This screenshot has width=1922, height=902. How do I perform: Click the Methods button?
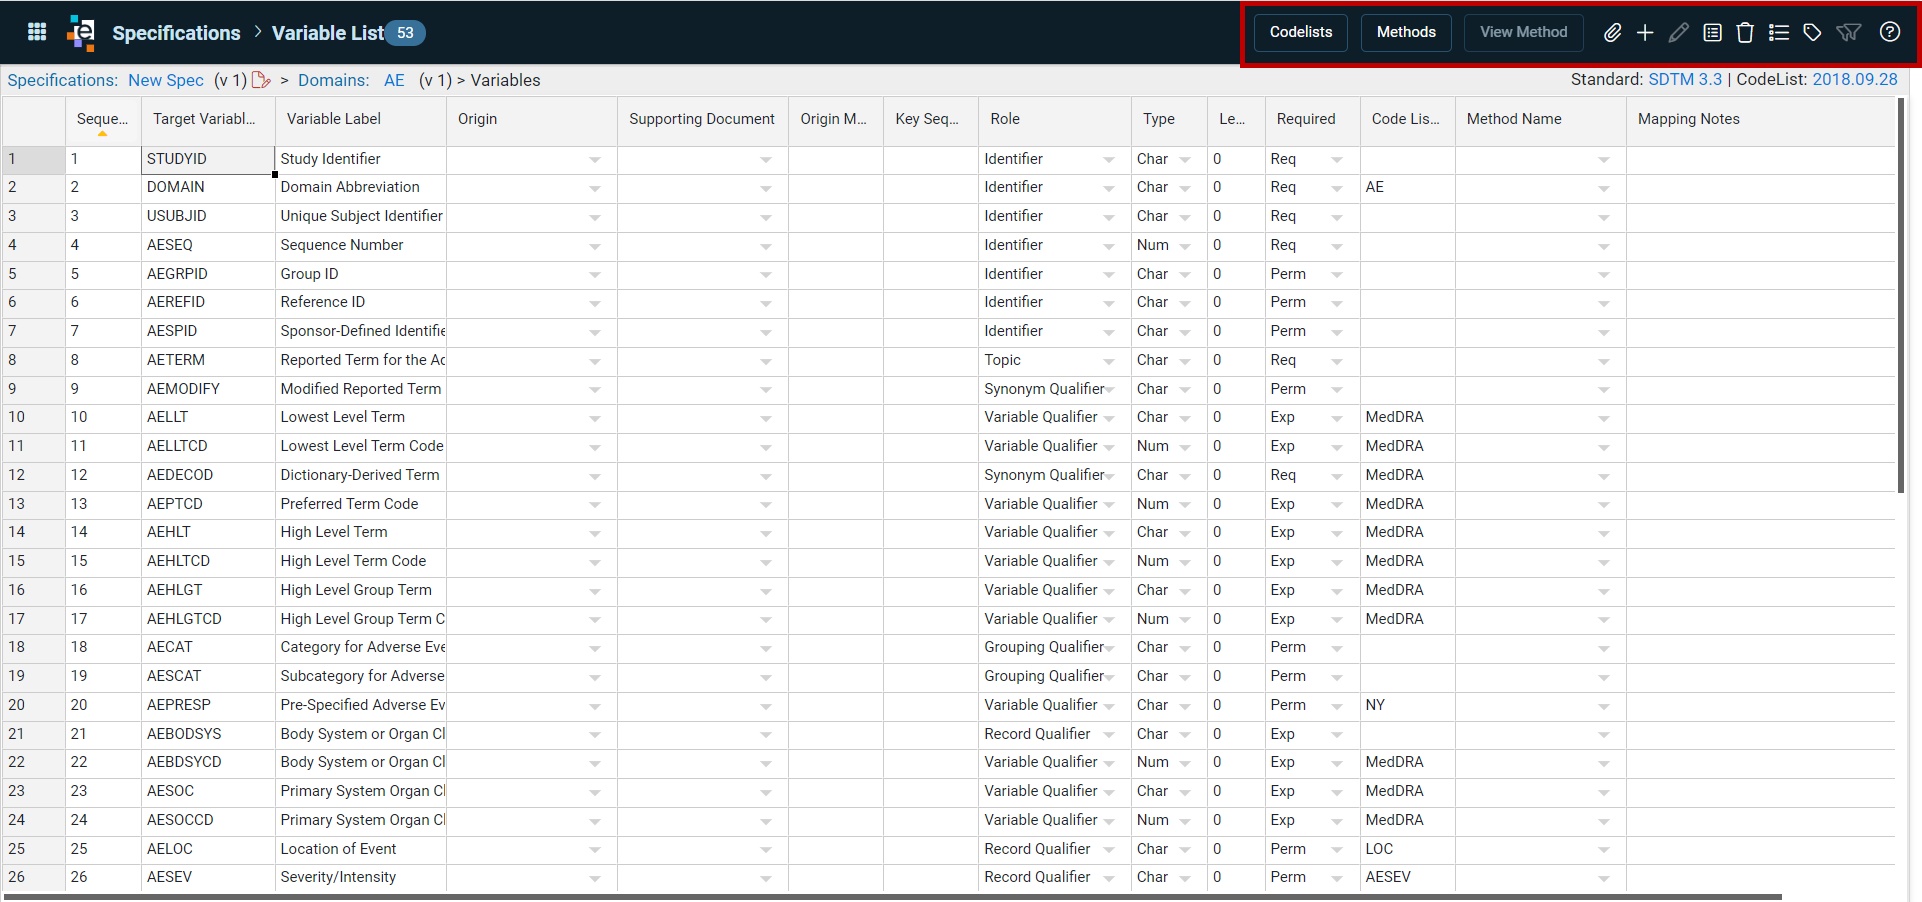coord(1406,32)
